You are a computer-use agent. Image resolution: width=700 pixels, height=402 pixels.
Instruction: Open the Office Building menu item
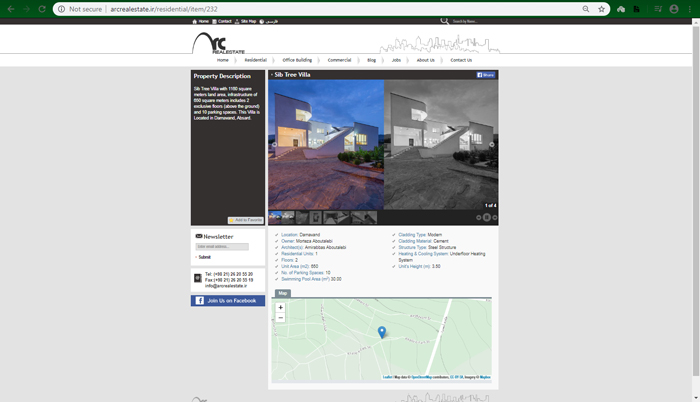[297, 60]
